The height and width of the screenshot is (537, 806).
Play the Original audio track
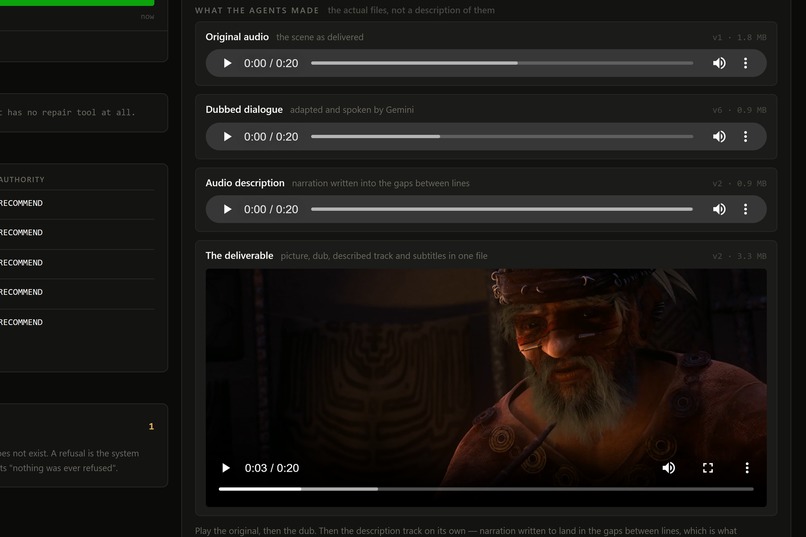227,63
